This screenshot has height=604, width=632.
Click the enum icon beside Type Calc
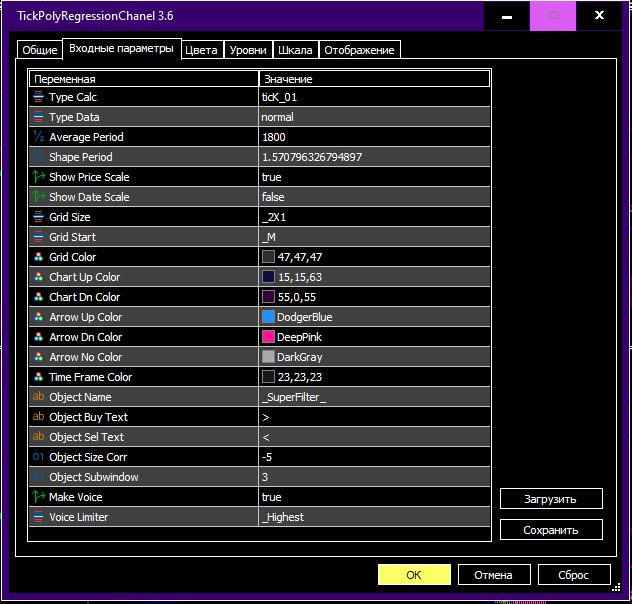point(38,97)
